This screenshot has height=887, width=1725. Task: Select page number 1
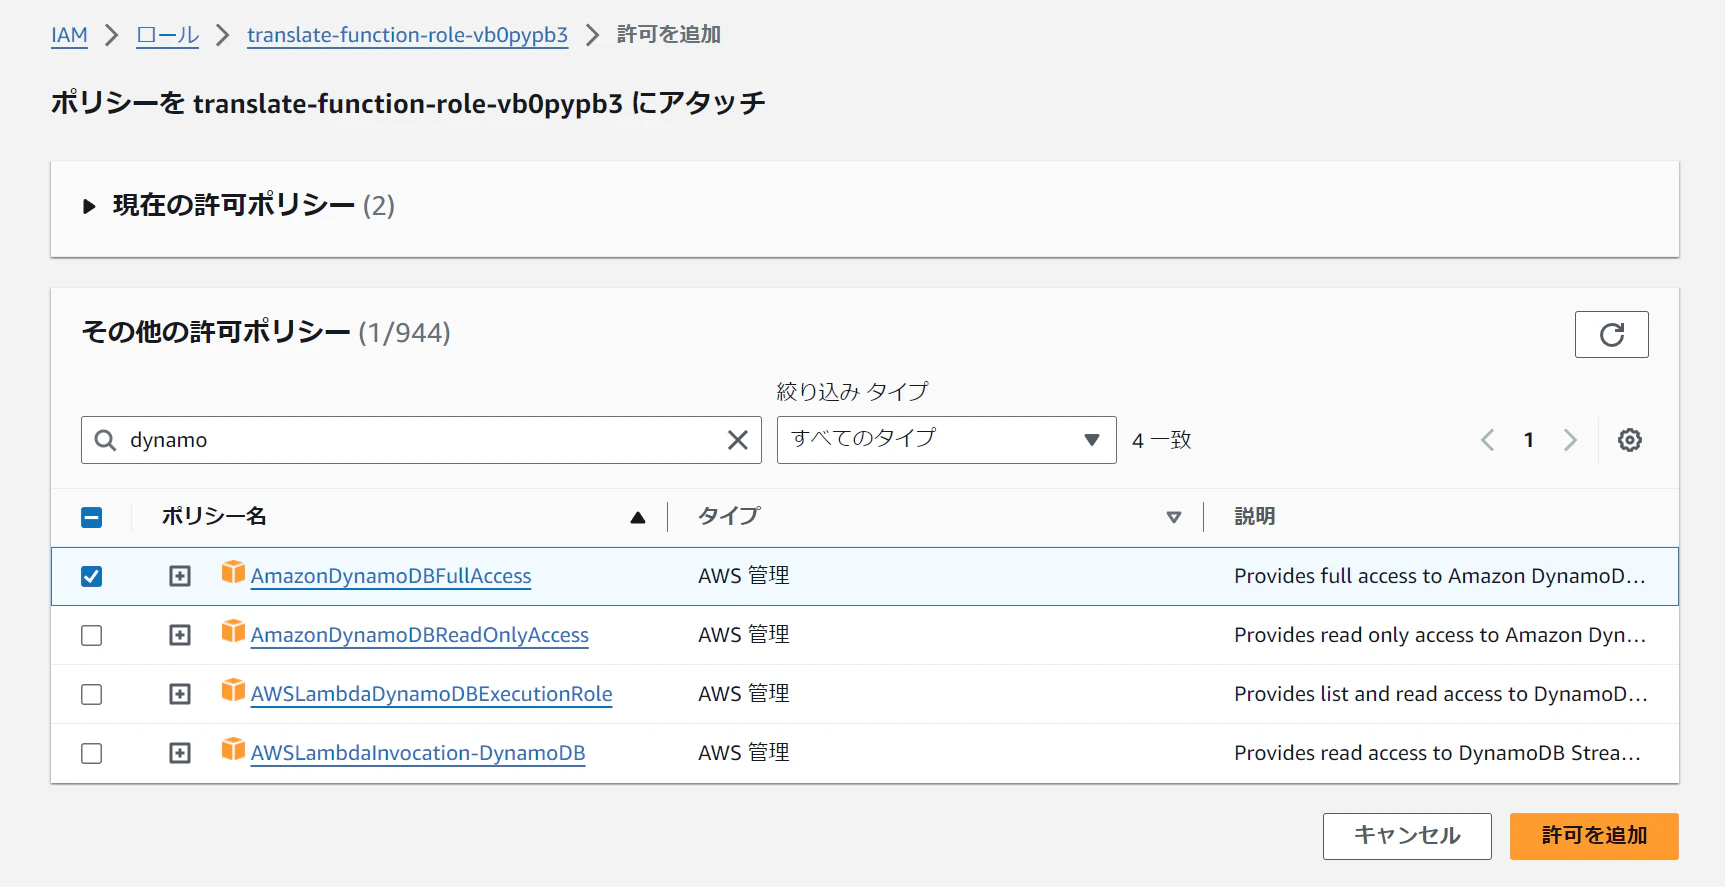(1528, 440)
